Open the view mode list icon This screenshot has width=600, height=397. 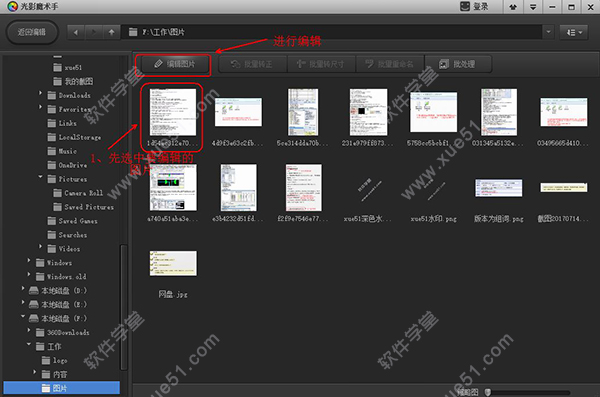[574, 33]
